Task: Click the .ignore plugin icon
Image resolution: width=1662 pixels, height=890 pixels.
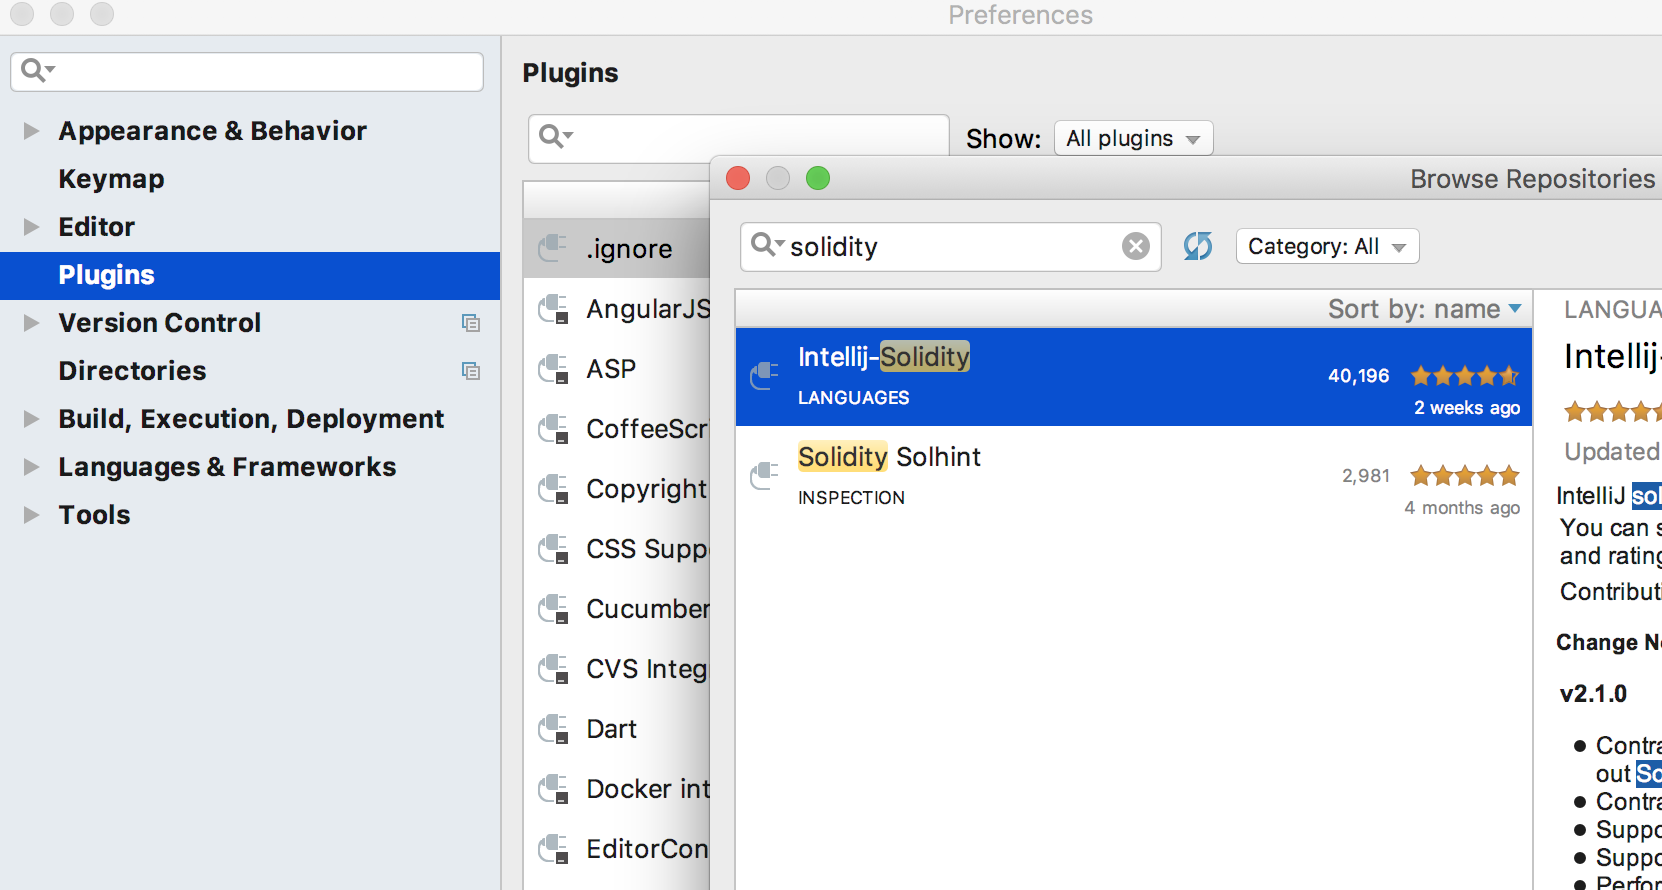Action: 553,248
